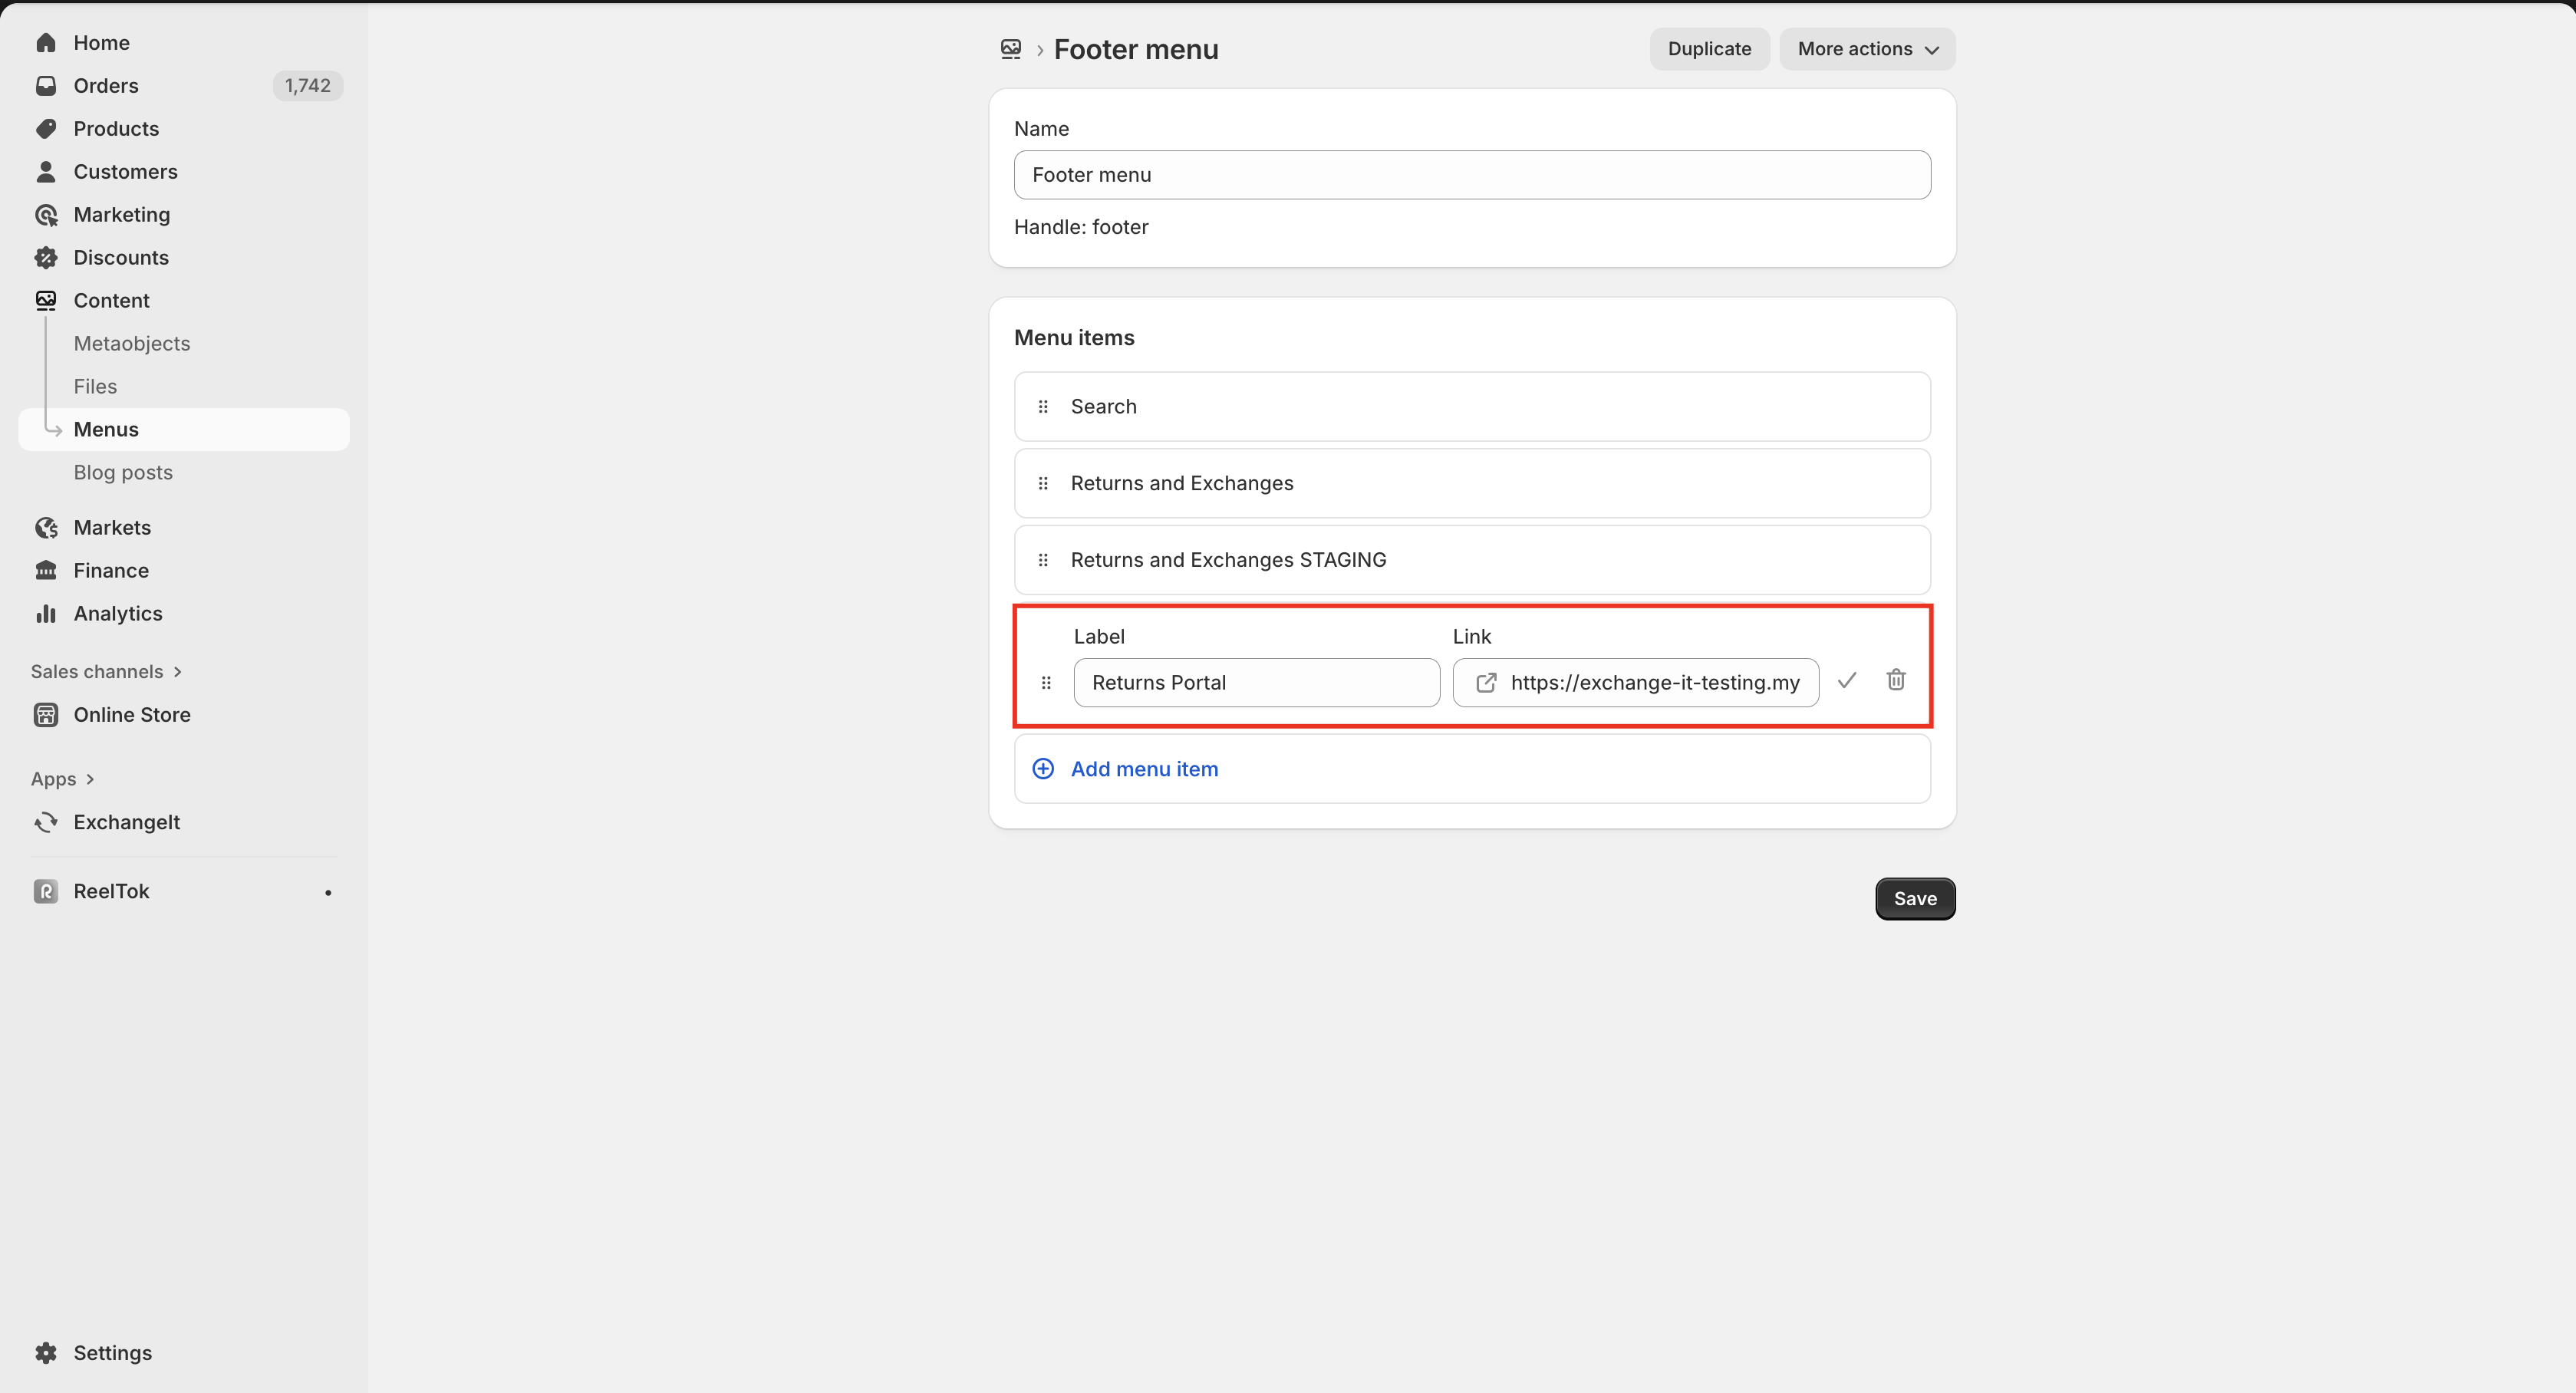Grab the drag handle next to Search
This screenshot has height=1393, width=2576.
[1043, 406]
